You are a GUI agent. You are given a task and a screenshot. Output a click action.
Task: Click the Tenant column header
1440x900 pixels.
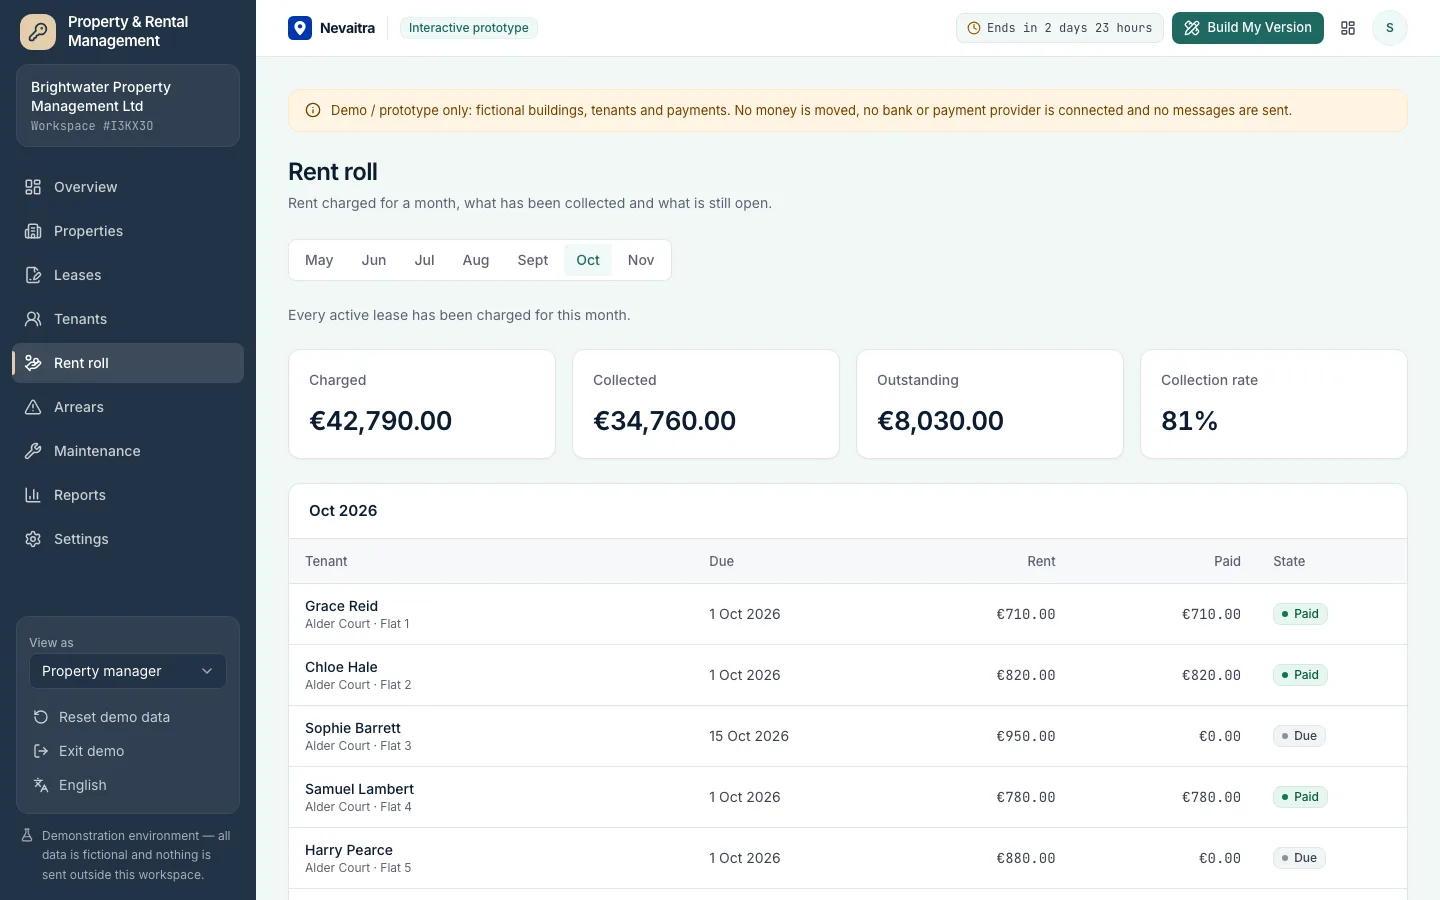coord(326,561)
